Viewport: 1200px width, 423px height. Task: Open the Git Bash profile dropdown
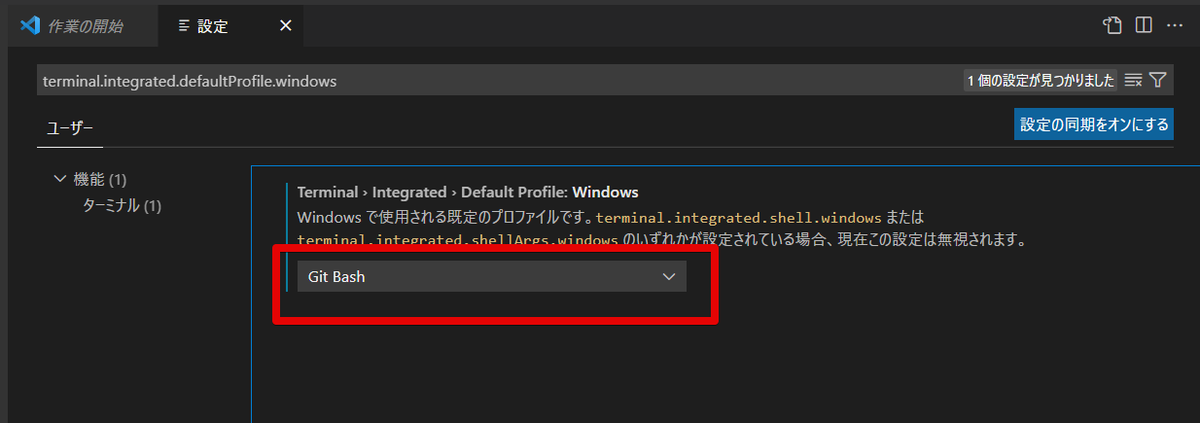coord(491,277)
